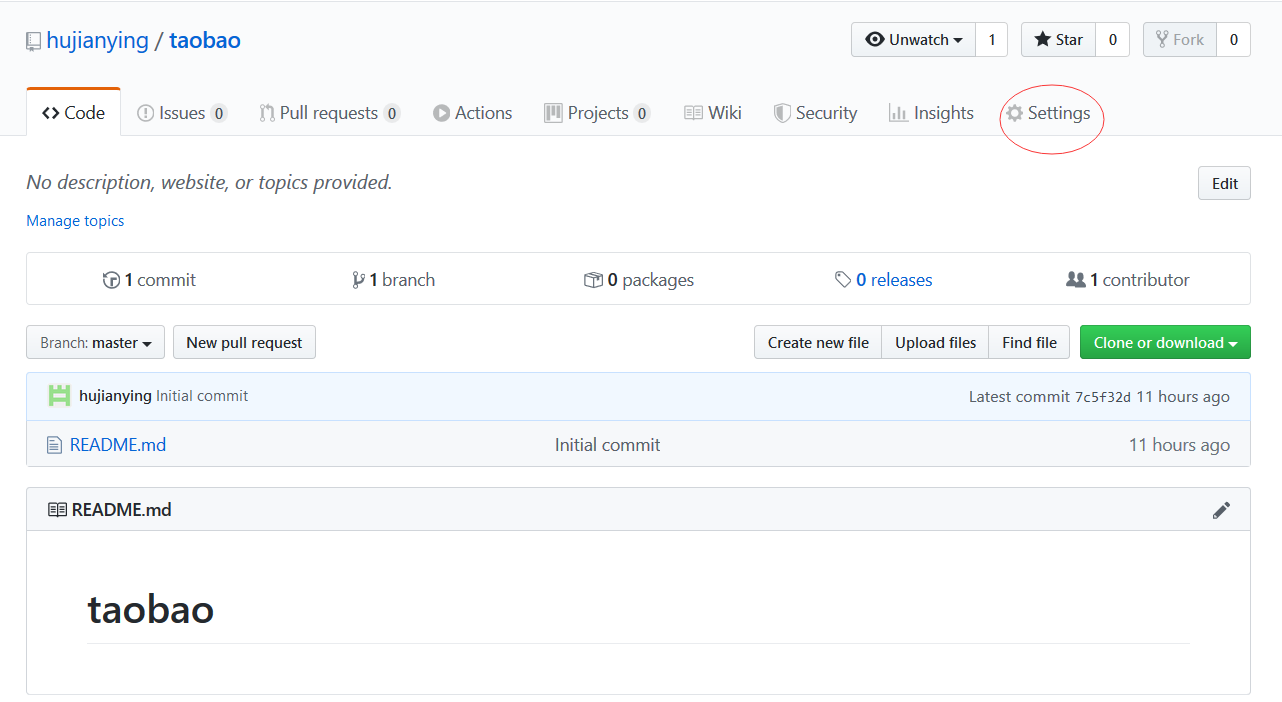Click the hujianying avatar in commit row
This screenshot has height=702, width=1282.
click(x=59, y=396)
